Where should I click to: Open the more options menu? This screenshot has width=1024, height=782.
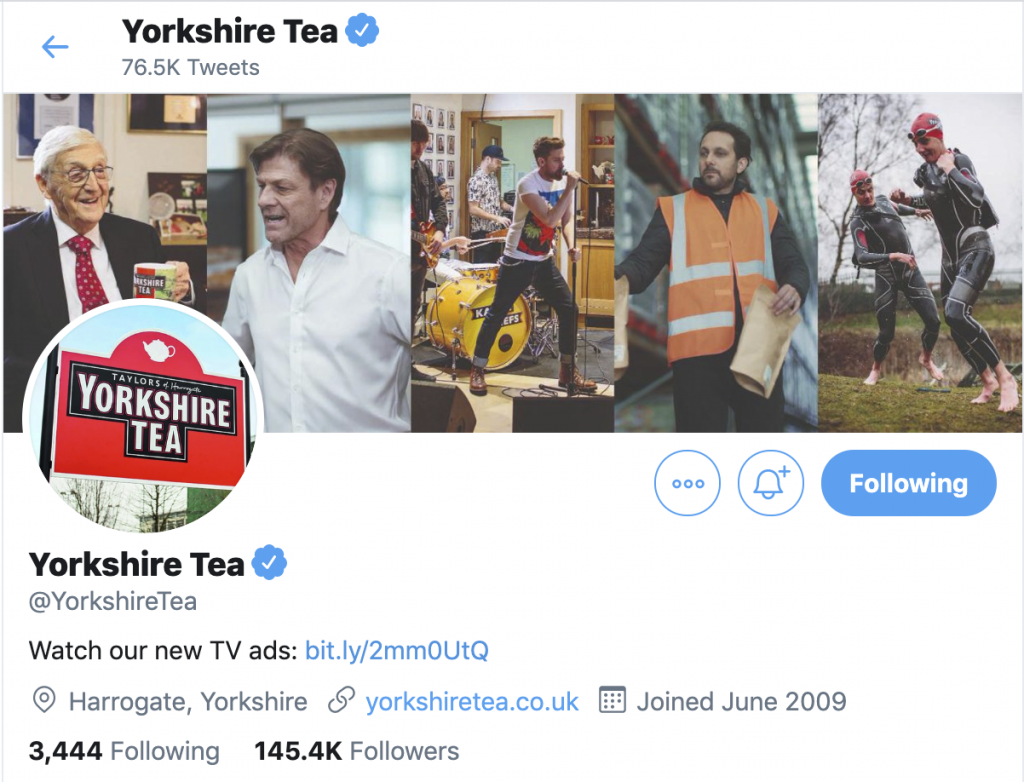[x=687, y=483]
